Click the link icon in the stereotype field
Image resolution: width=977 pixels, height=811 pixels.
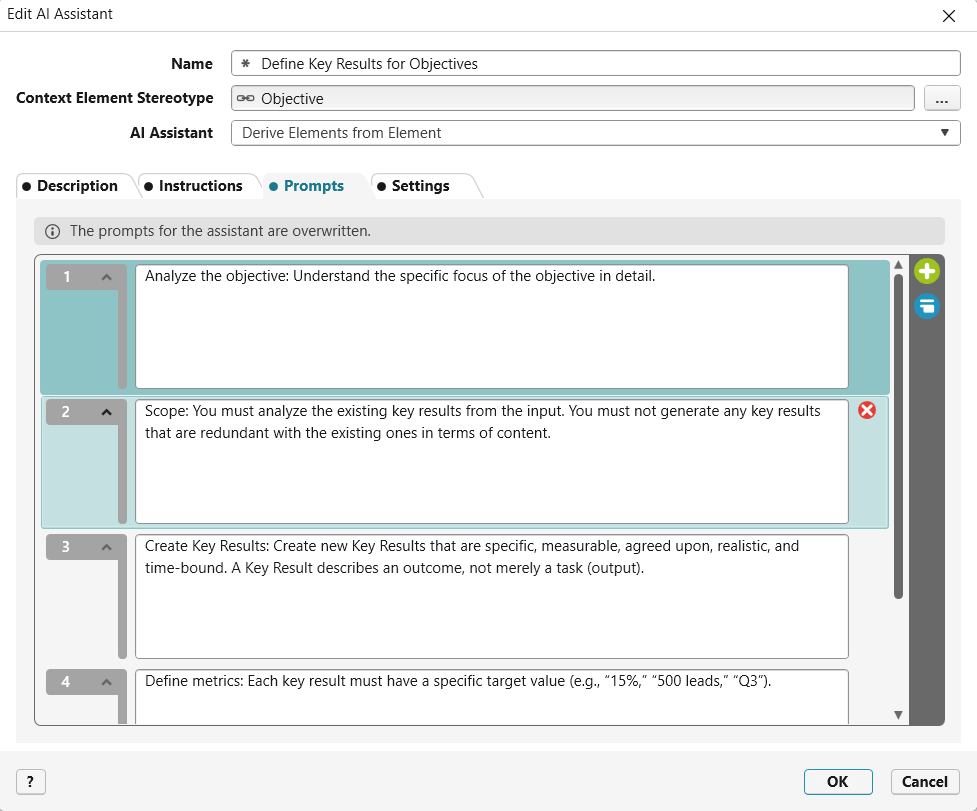coord(248,98)
